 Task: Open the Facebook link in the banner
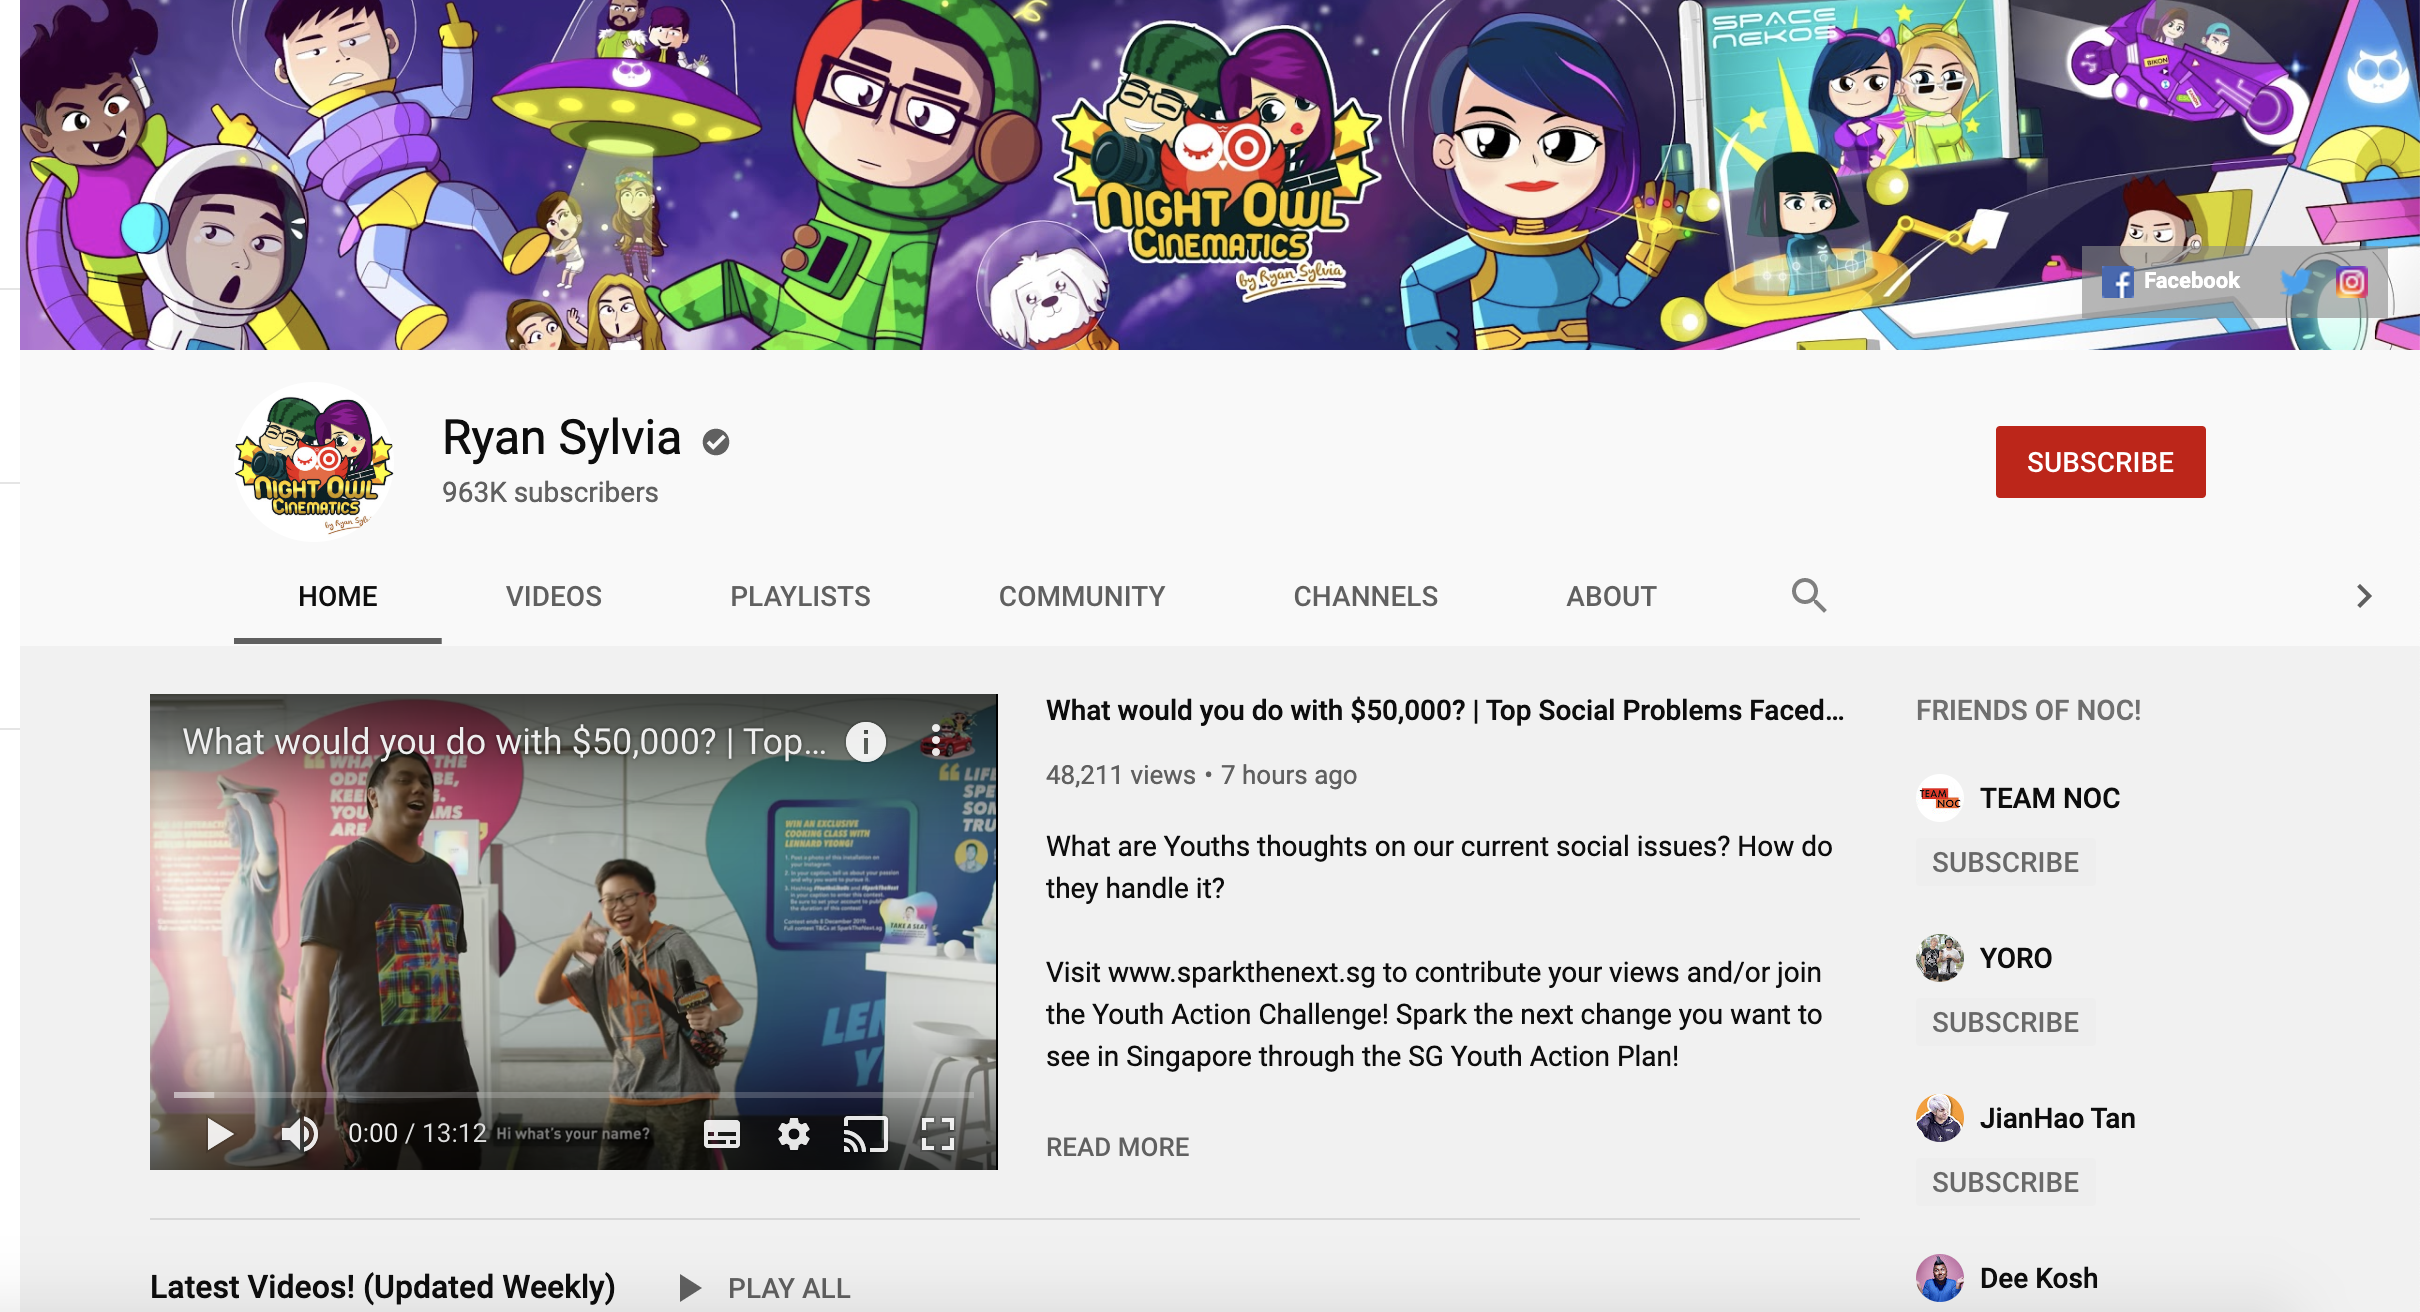point(2170,282)
